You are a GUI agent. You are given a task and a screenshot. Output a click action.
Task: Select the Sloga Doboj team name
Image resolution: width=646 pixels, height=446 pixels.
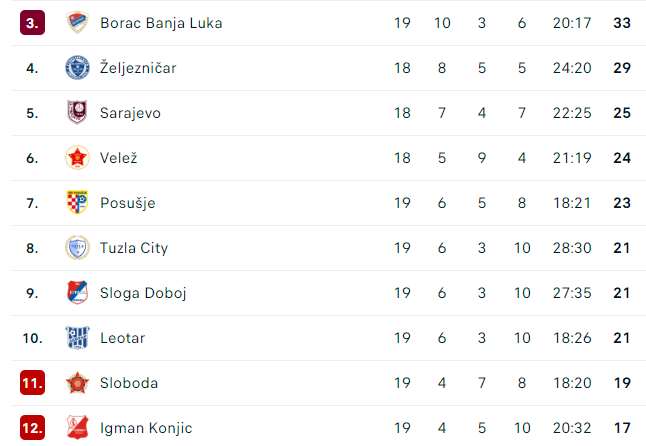pyautogui.click(x=143, y=293)
